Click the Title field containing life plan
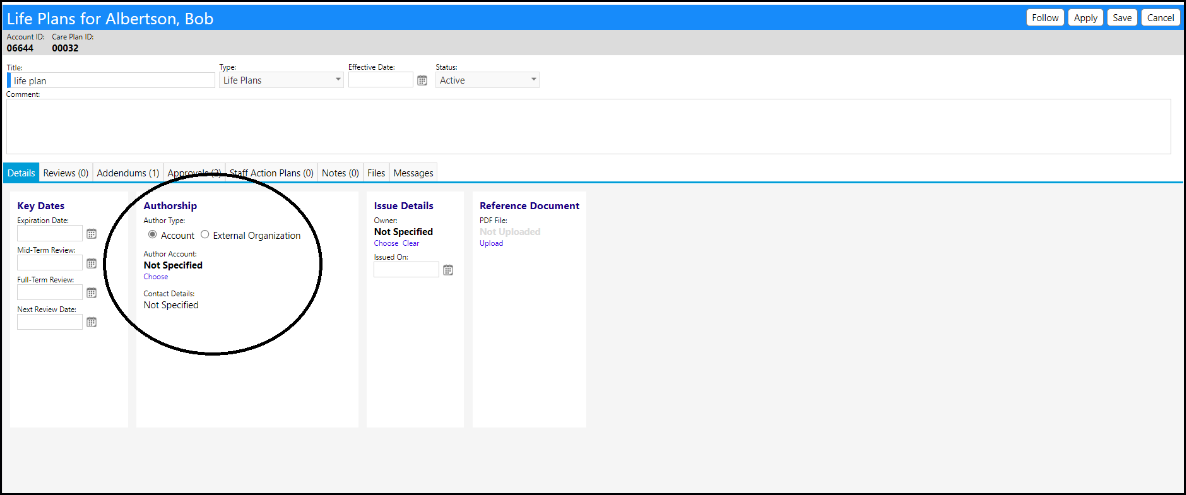This screenshot has height=495, width=1186. [111, 80]
